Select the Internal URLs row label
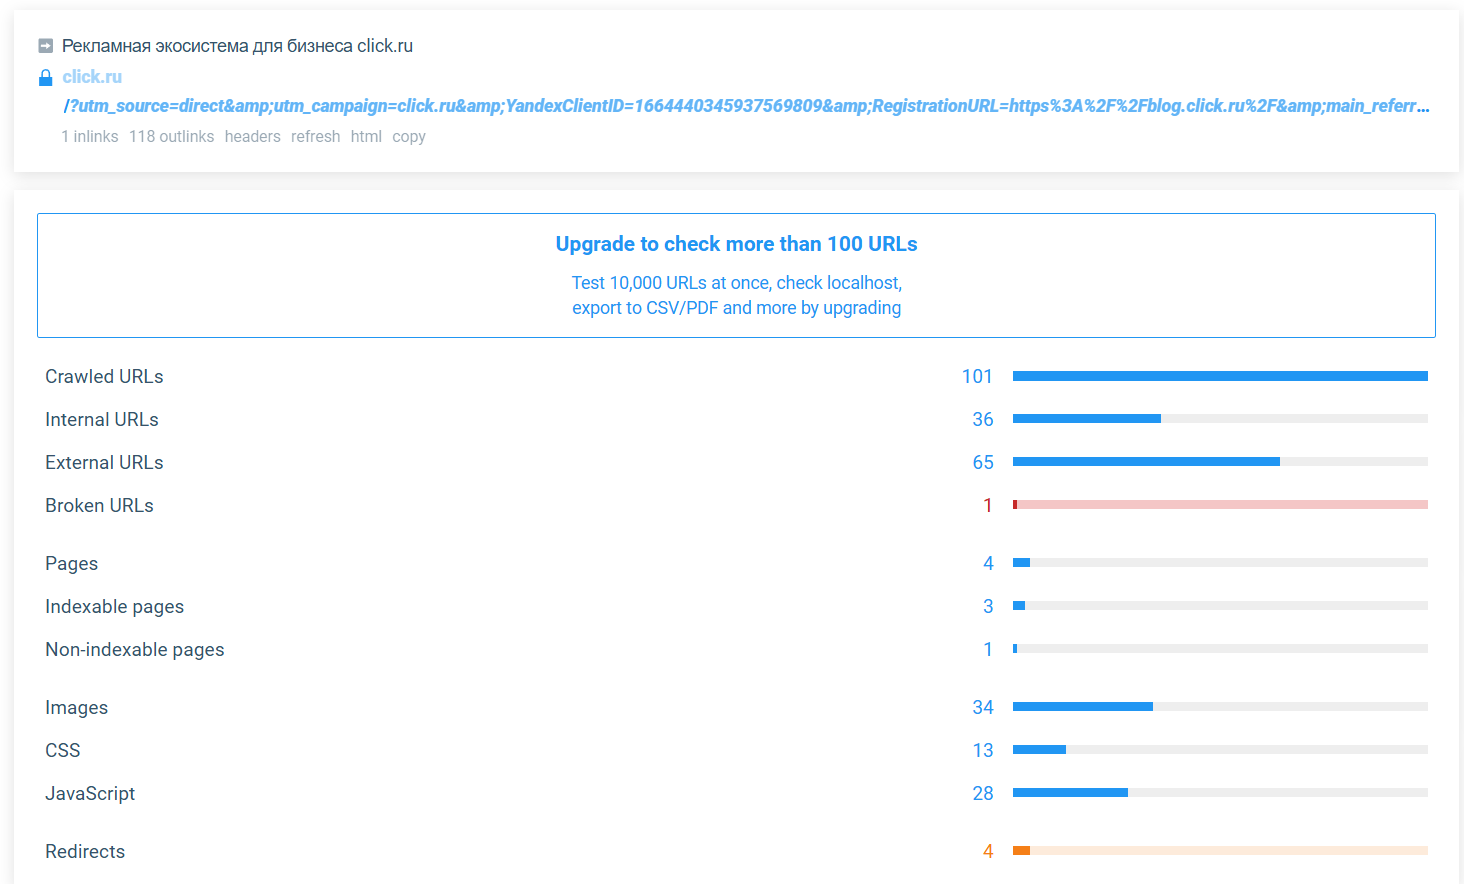Image resolution: width=1464 pixels, height=884 pixels. pos(102,420)
